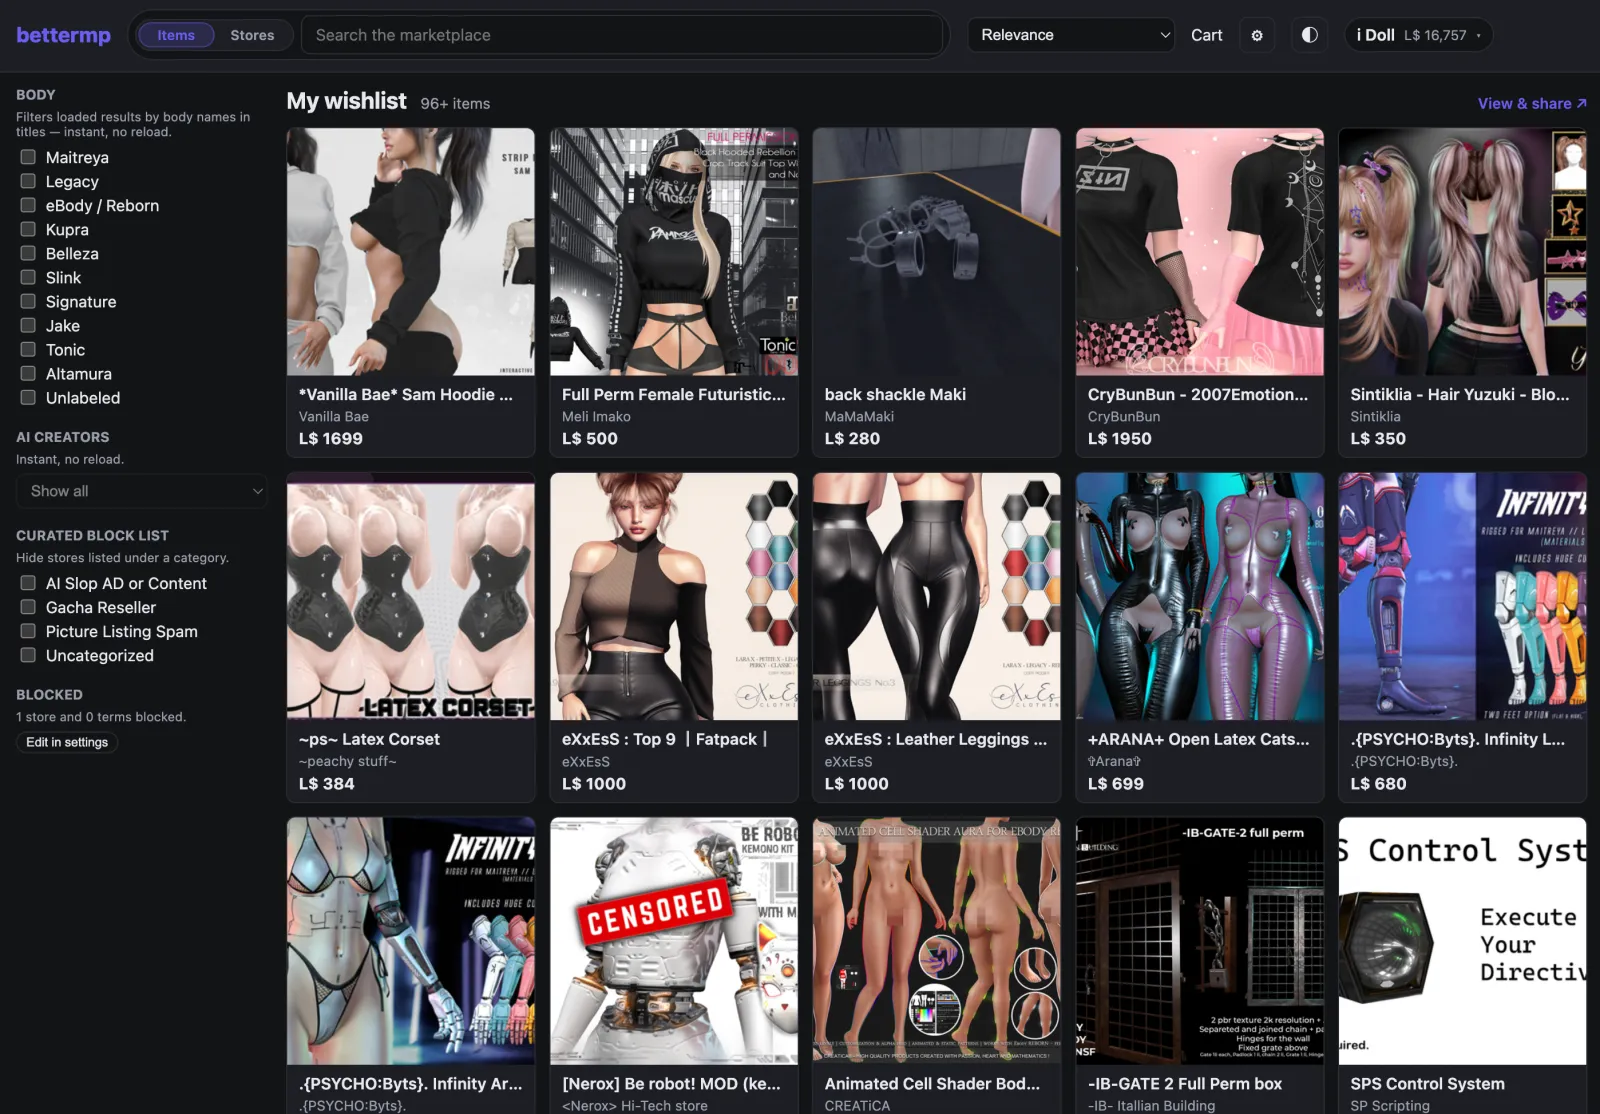
Task: Hide AI Slop AD or Content stores
Action: [x=28, y=583]
